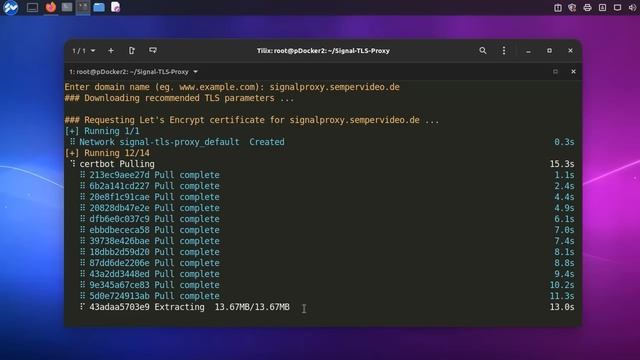Click the 0.3s network timing value
Viewport: 640px width, 360px height.
[564, 142]
